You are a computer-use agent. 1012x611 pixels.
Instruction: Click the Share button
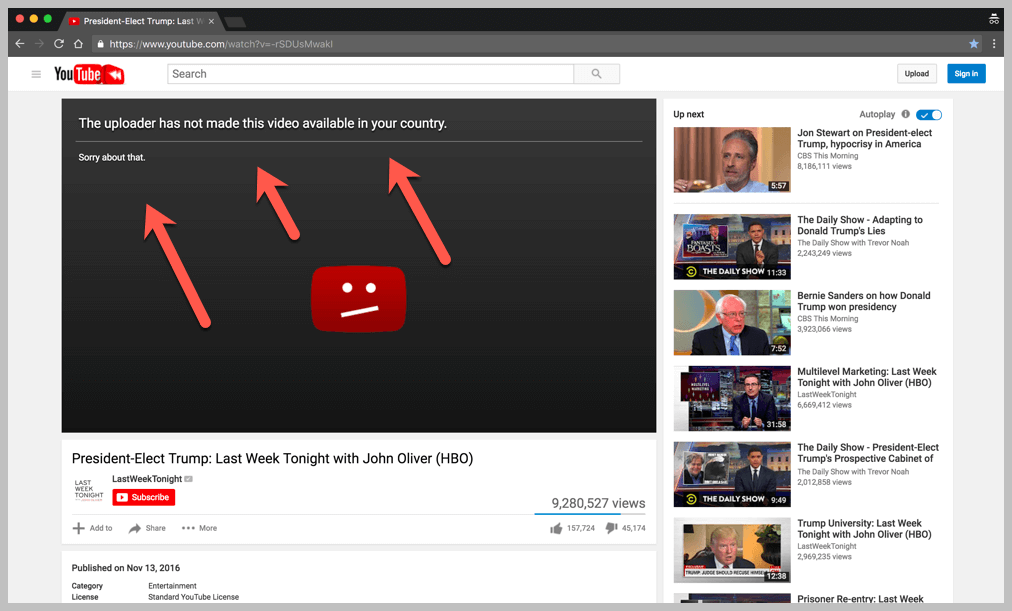click(147, 528)
